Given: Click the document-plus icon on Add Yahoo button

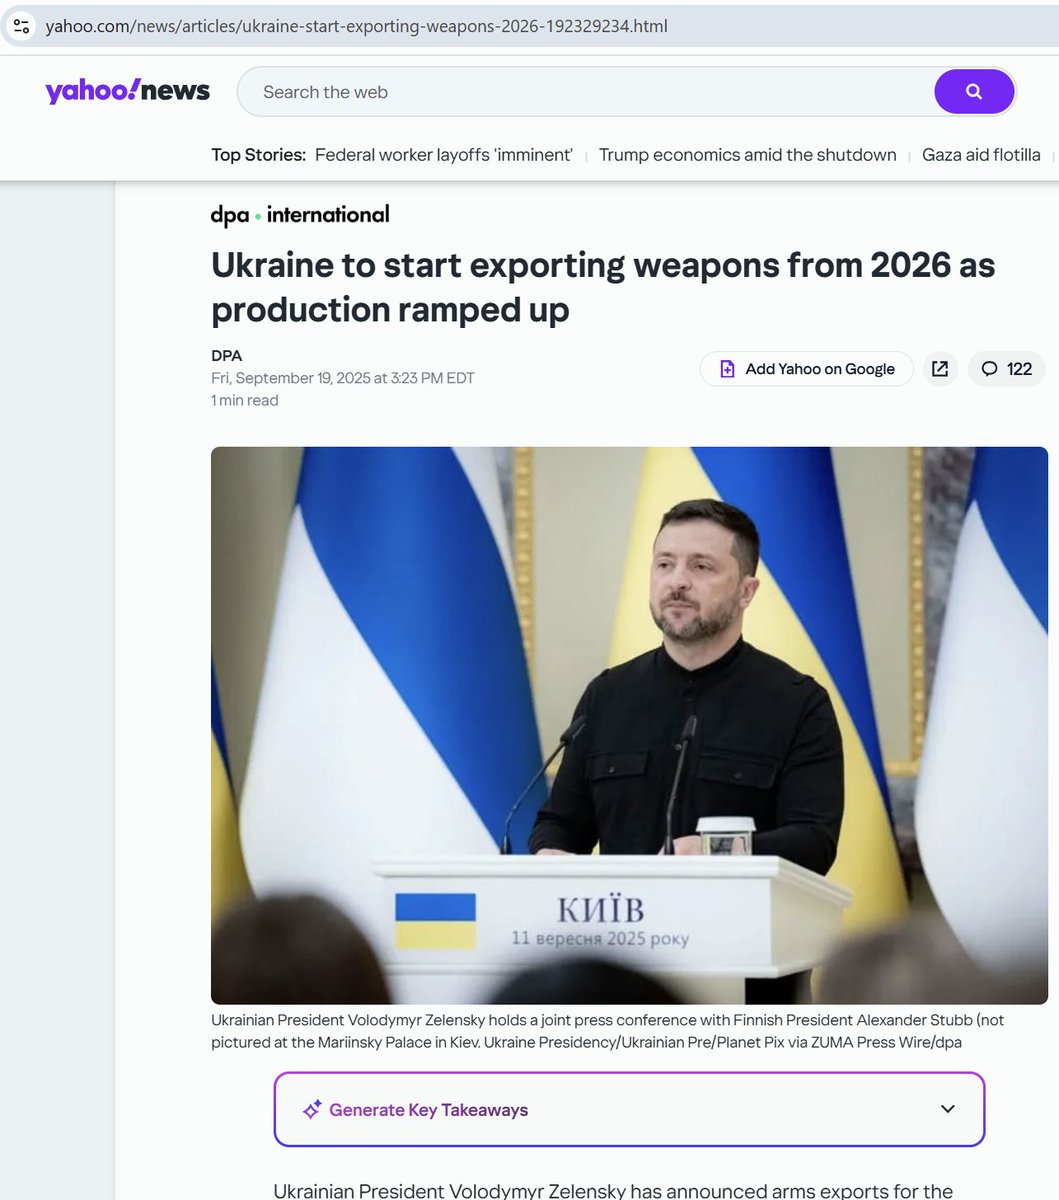Looking at the screenshot, I should 728,369.
